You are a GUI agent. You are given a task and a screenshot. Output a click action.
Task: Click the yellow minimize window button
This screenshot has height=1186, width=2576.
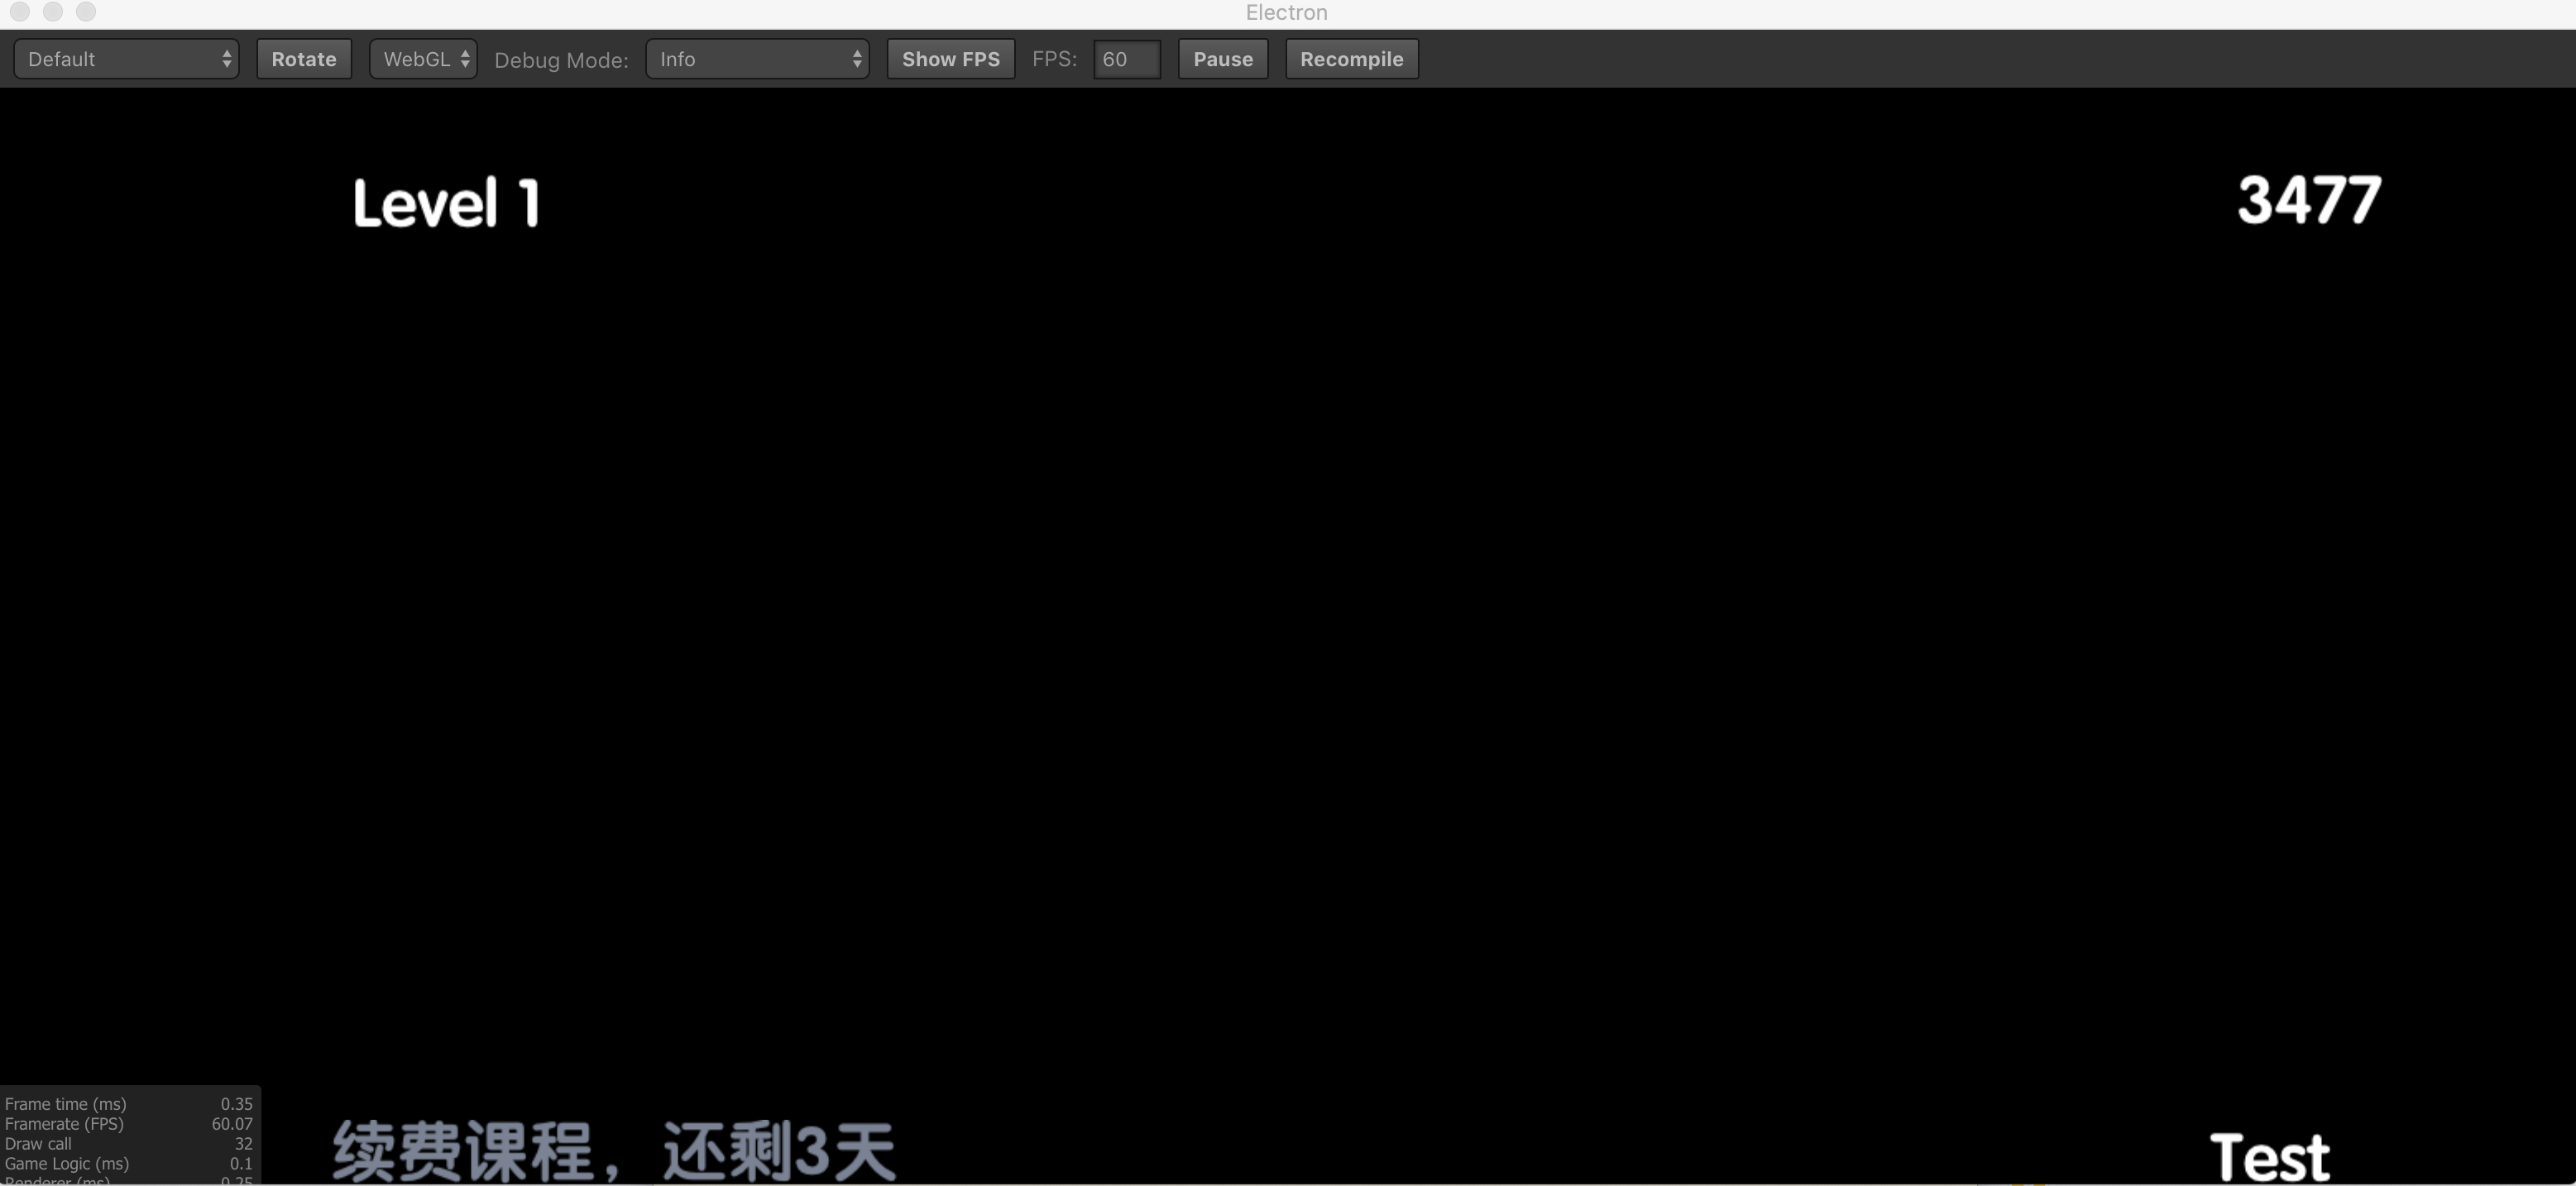coord(53,12)
